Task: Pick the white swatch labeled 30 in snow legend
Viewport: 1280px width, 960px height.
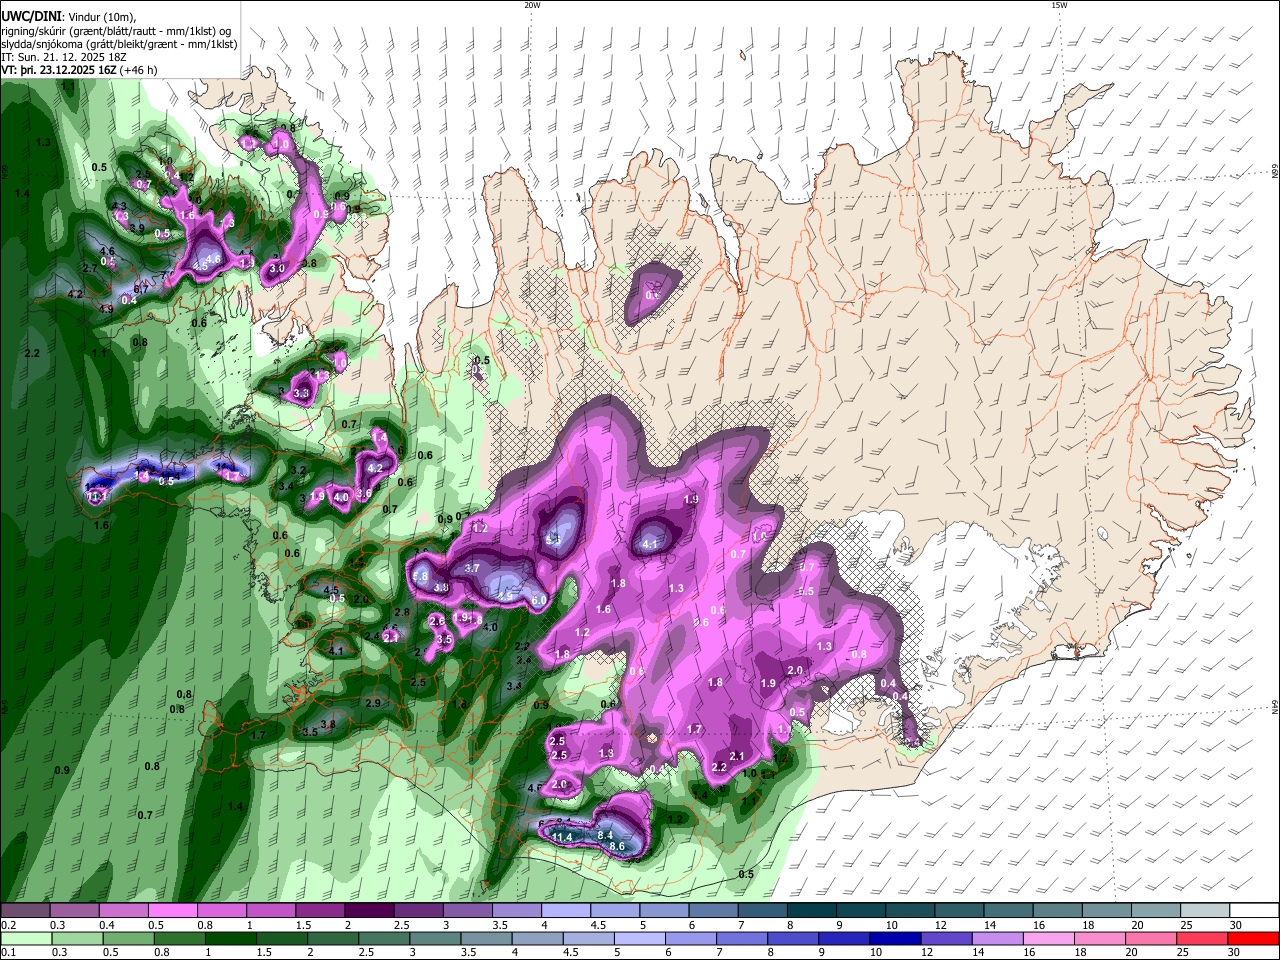Action: click(1253, 910)
